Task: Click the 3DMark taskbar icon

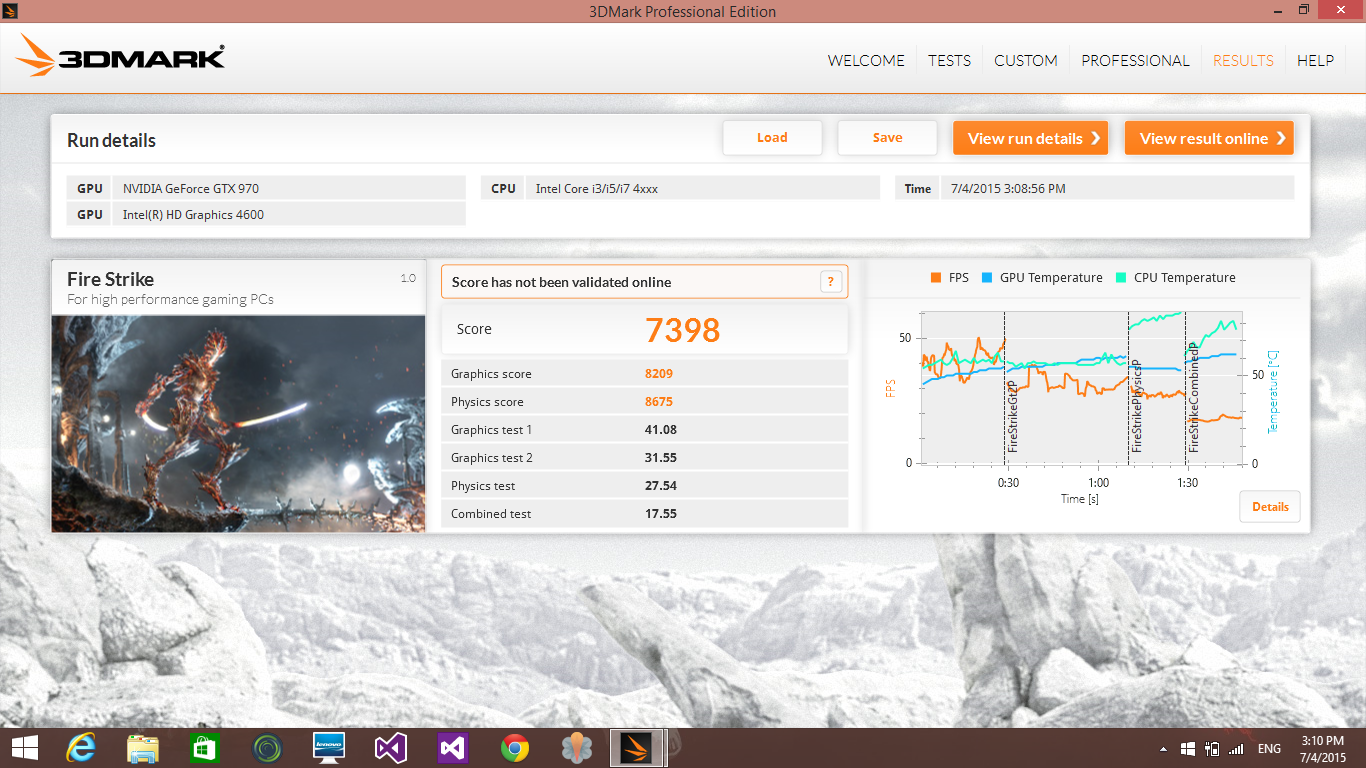Action: point(638,748)
